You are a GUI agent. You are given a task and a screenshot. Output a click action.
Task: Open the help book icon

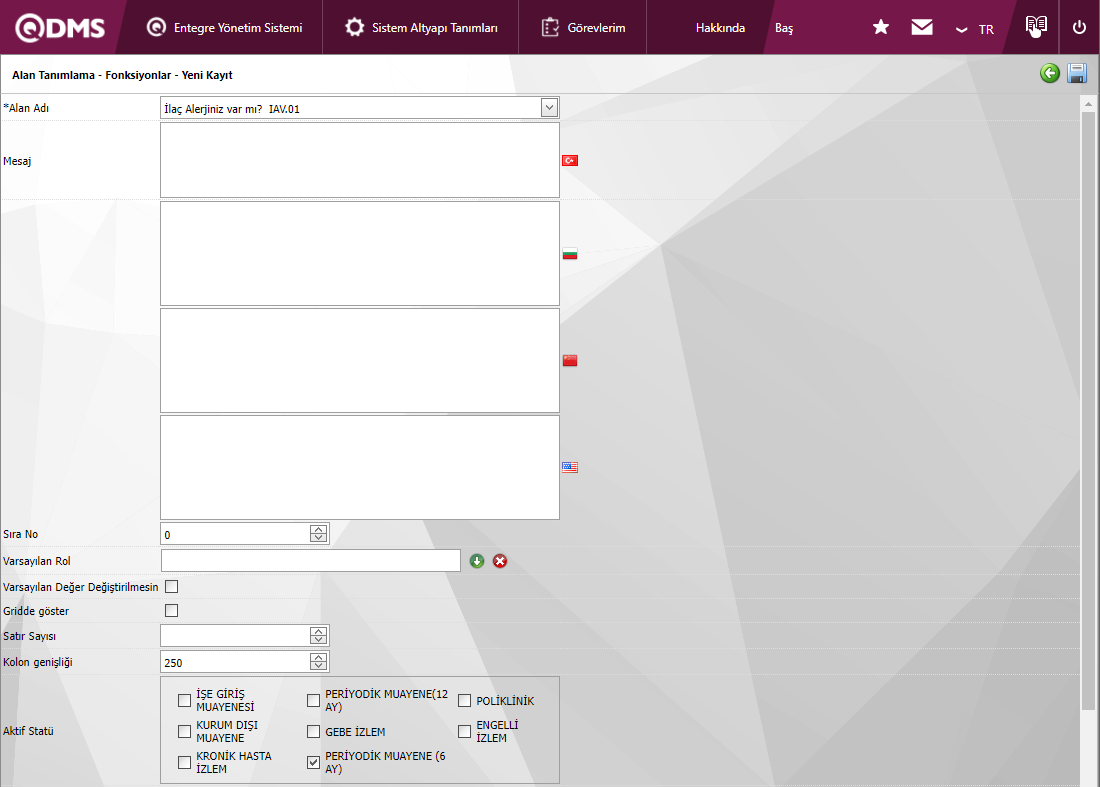[1035, 27]
